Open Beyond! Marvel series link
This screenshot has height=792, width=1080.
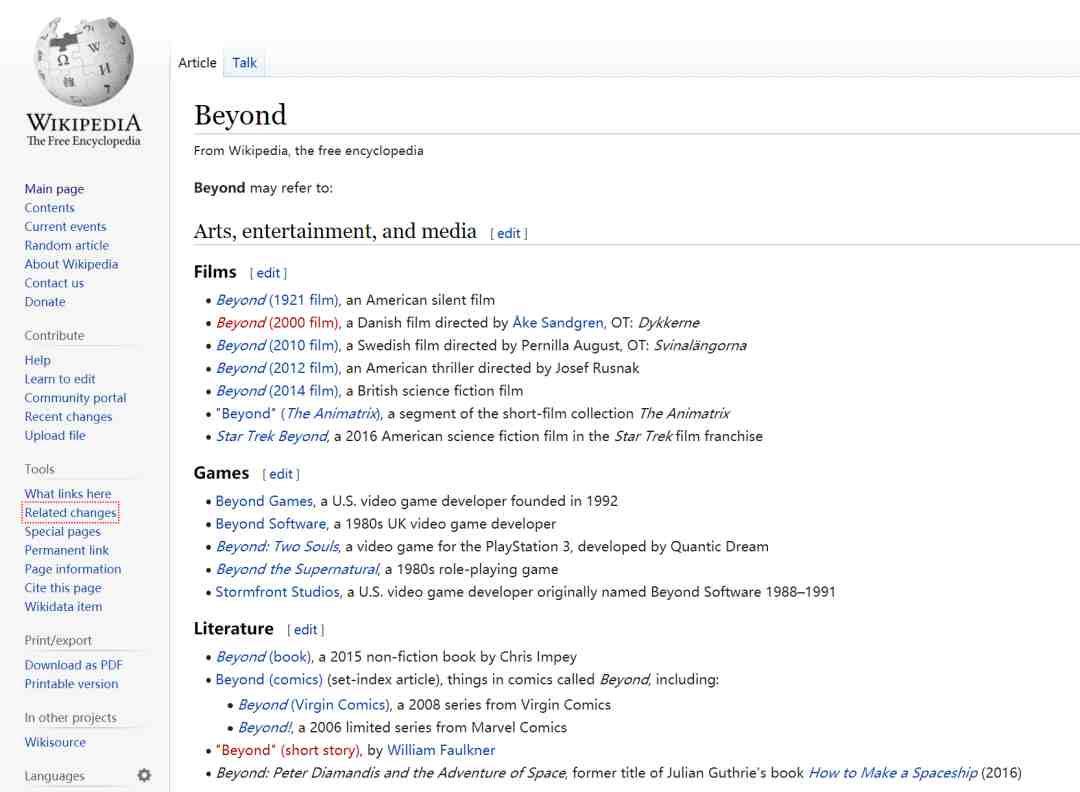pos(265,728)
